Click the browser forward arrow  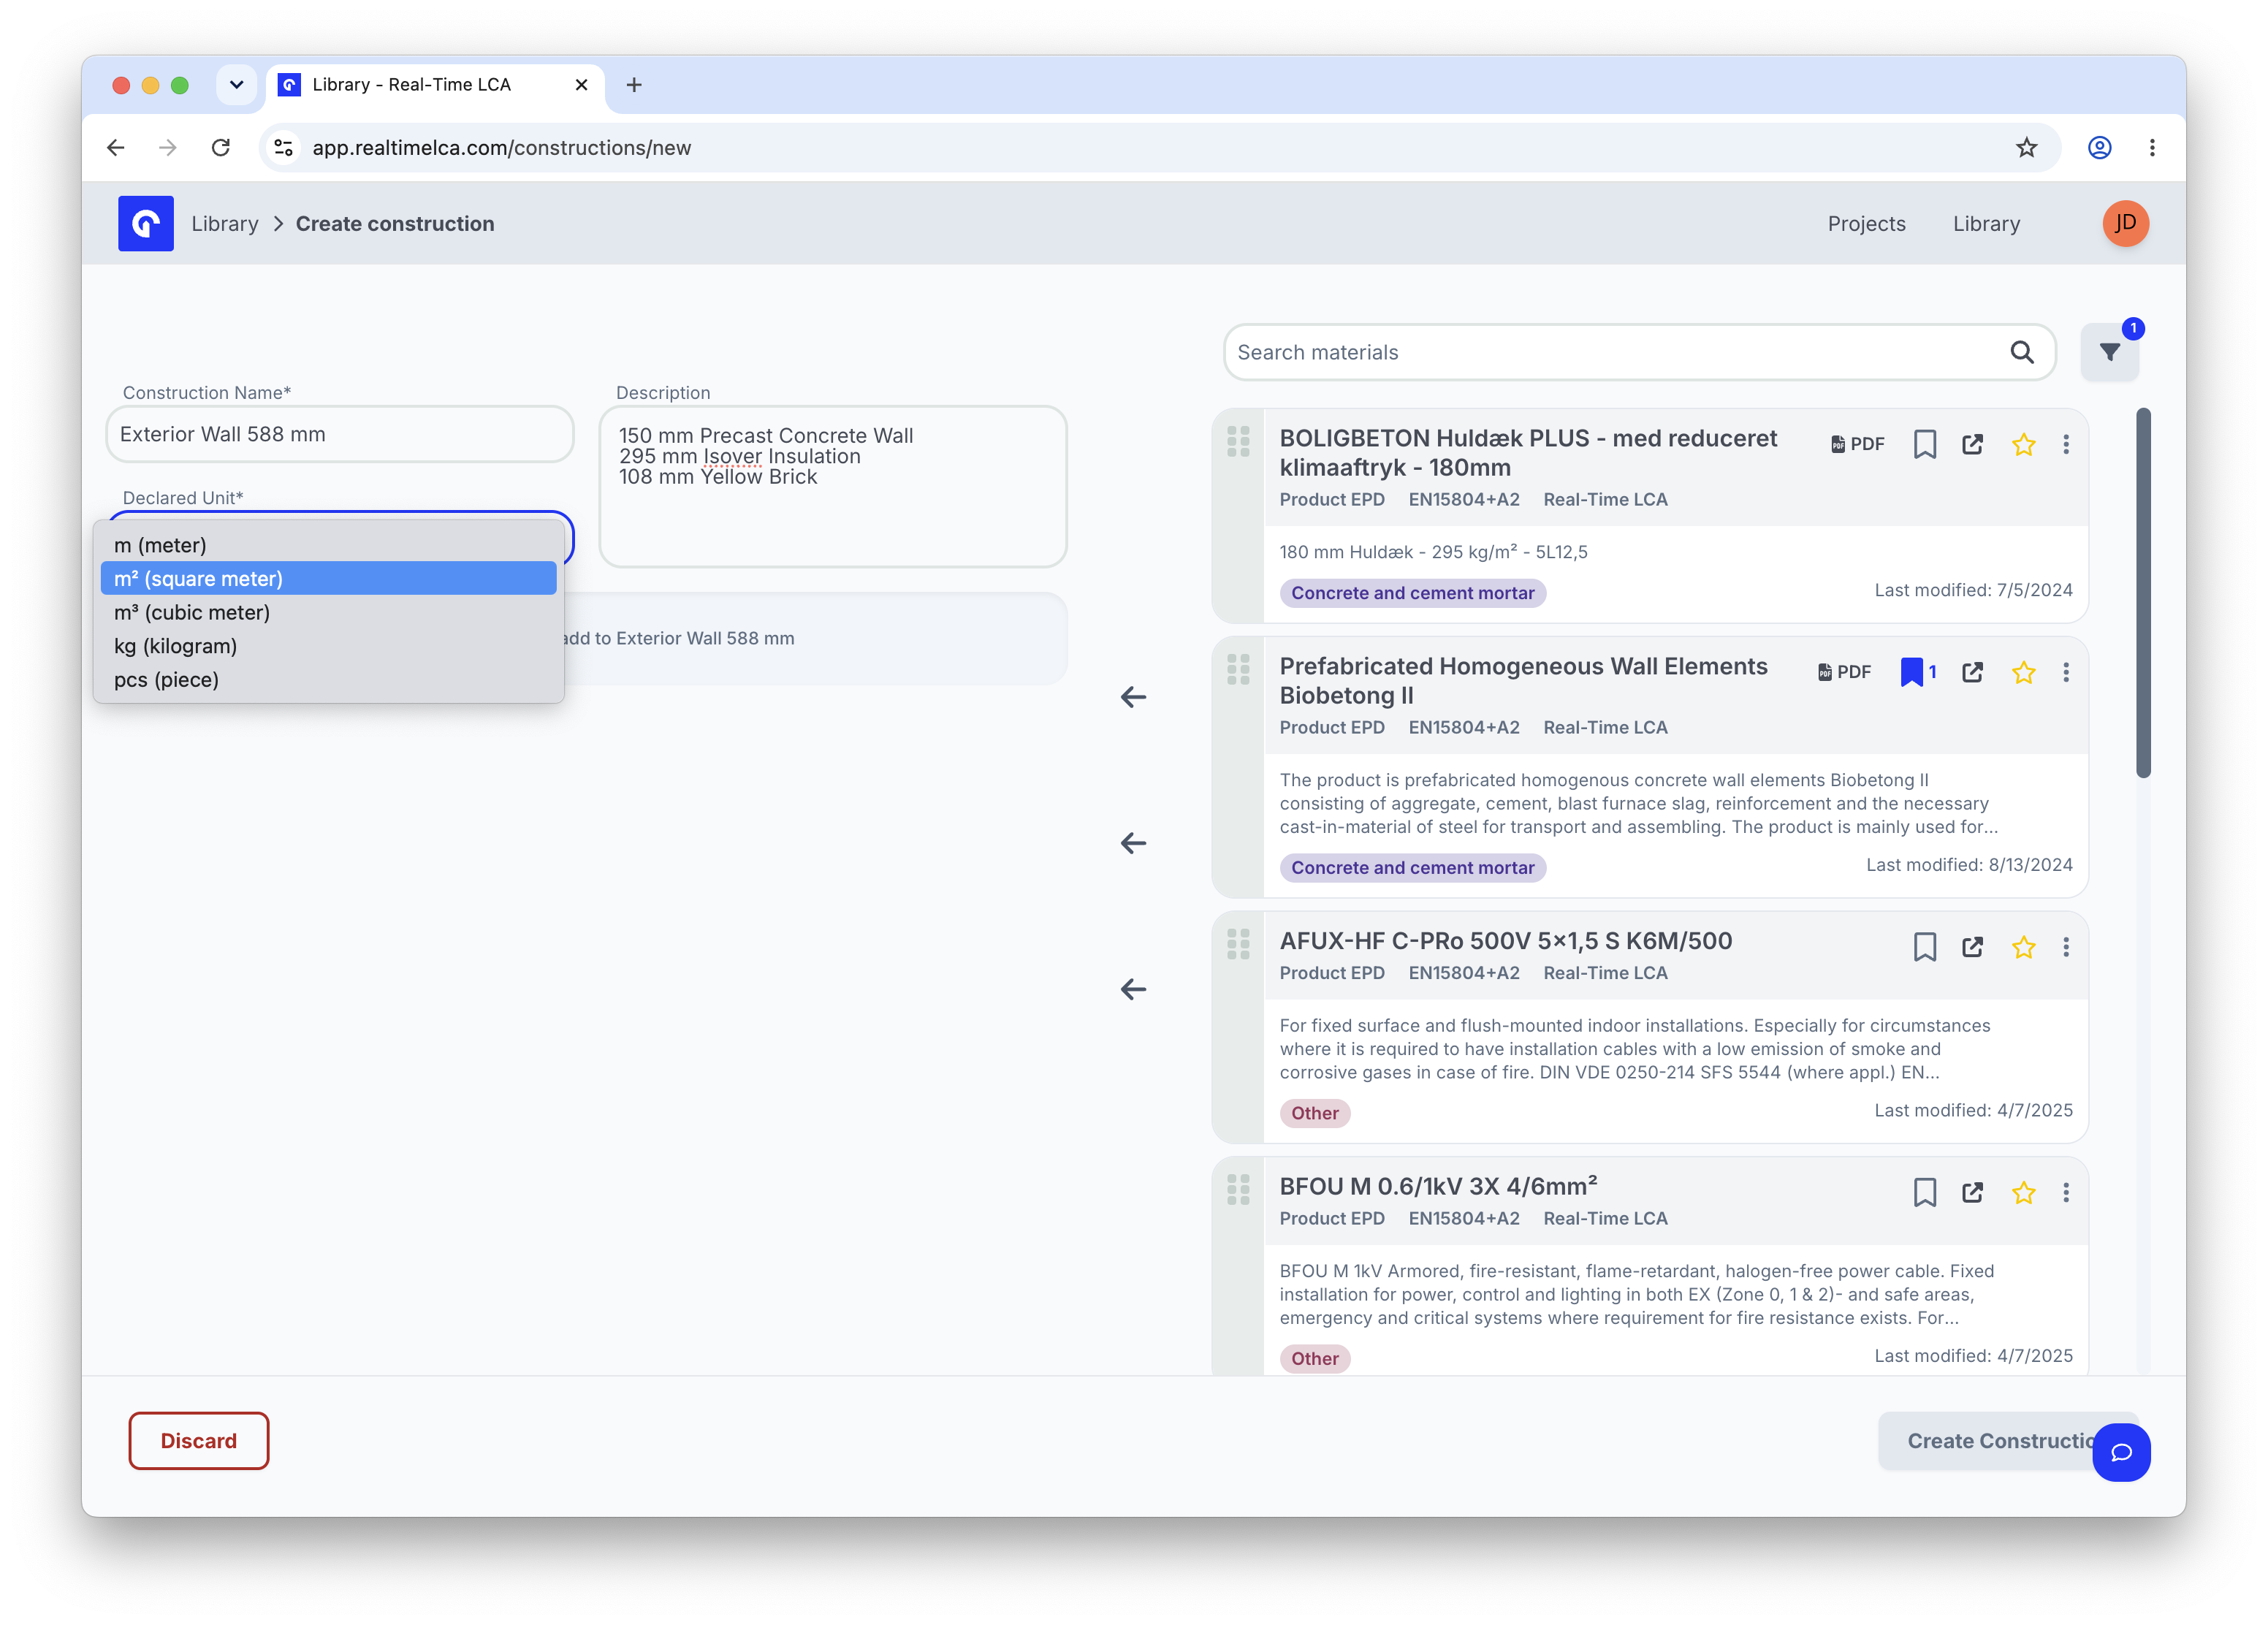[x=168, y=148]
